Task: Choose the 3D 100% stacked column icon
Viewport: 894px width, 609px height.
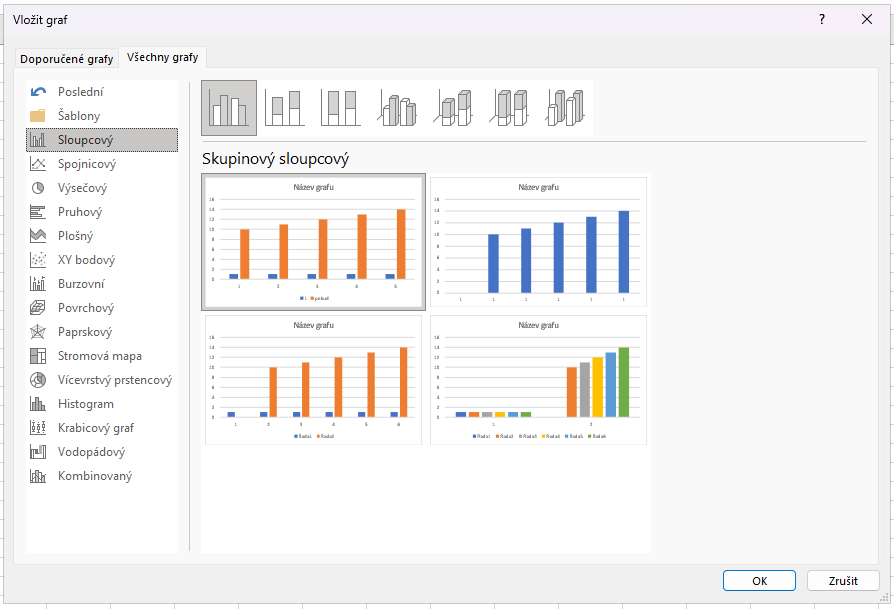Action: point(509,108)
